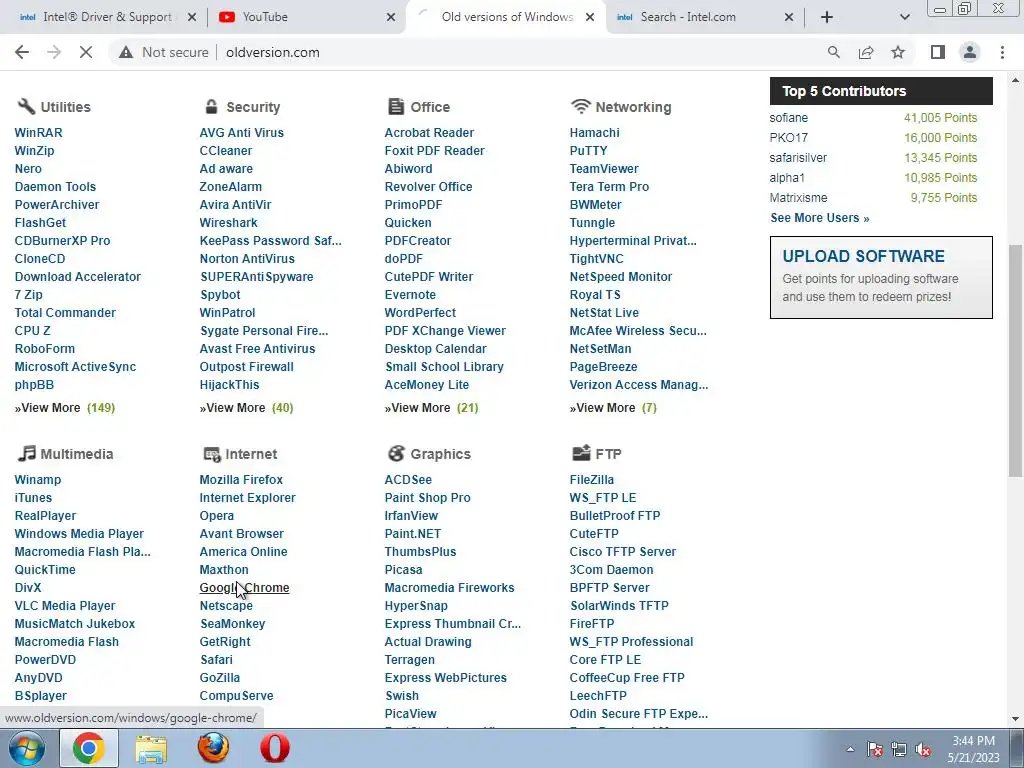
Task: Close the YouTube tab
Action: click(391, 17)
